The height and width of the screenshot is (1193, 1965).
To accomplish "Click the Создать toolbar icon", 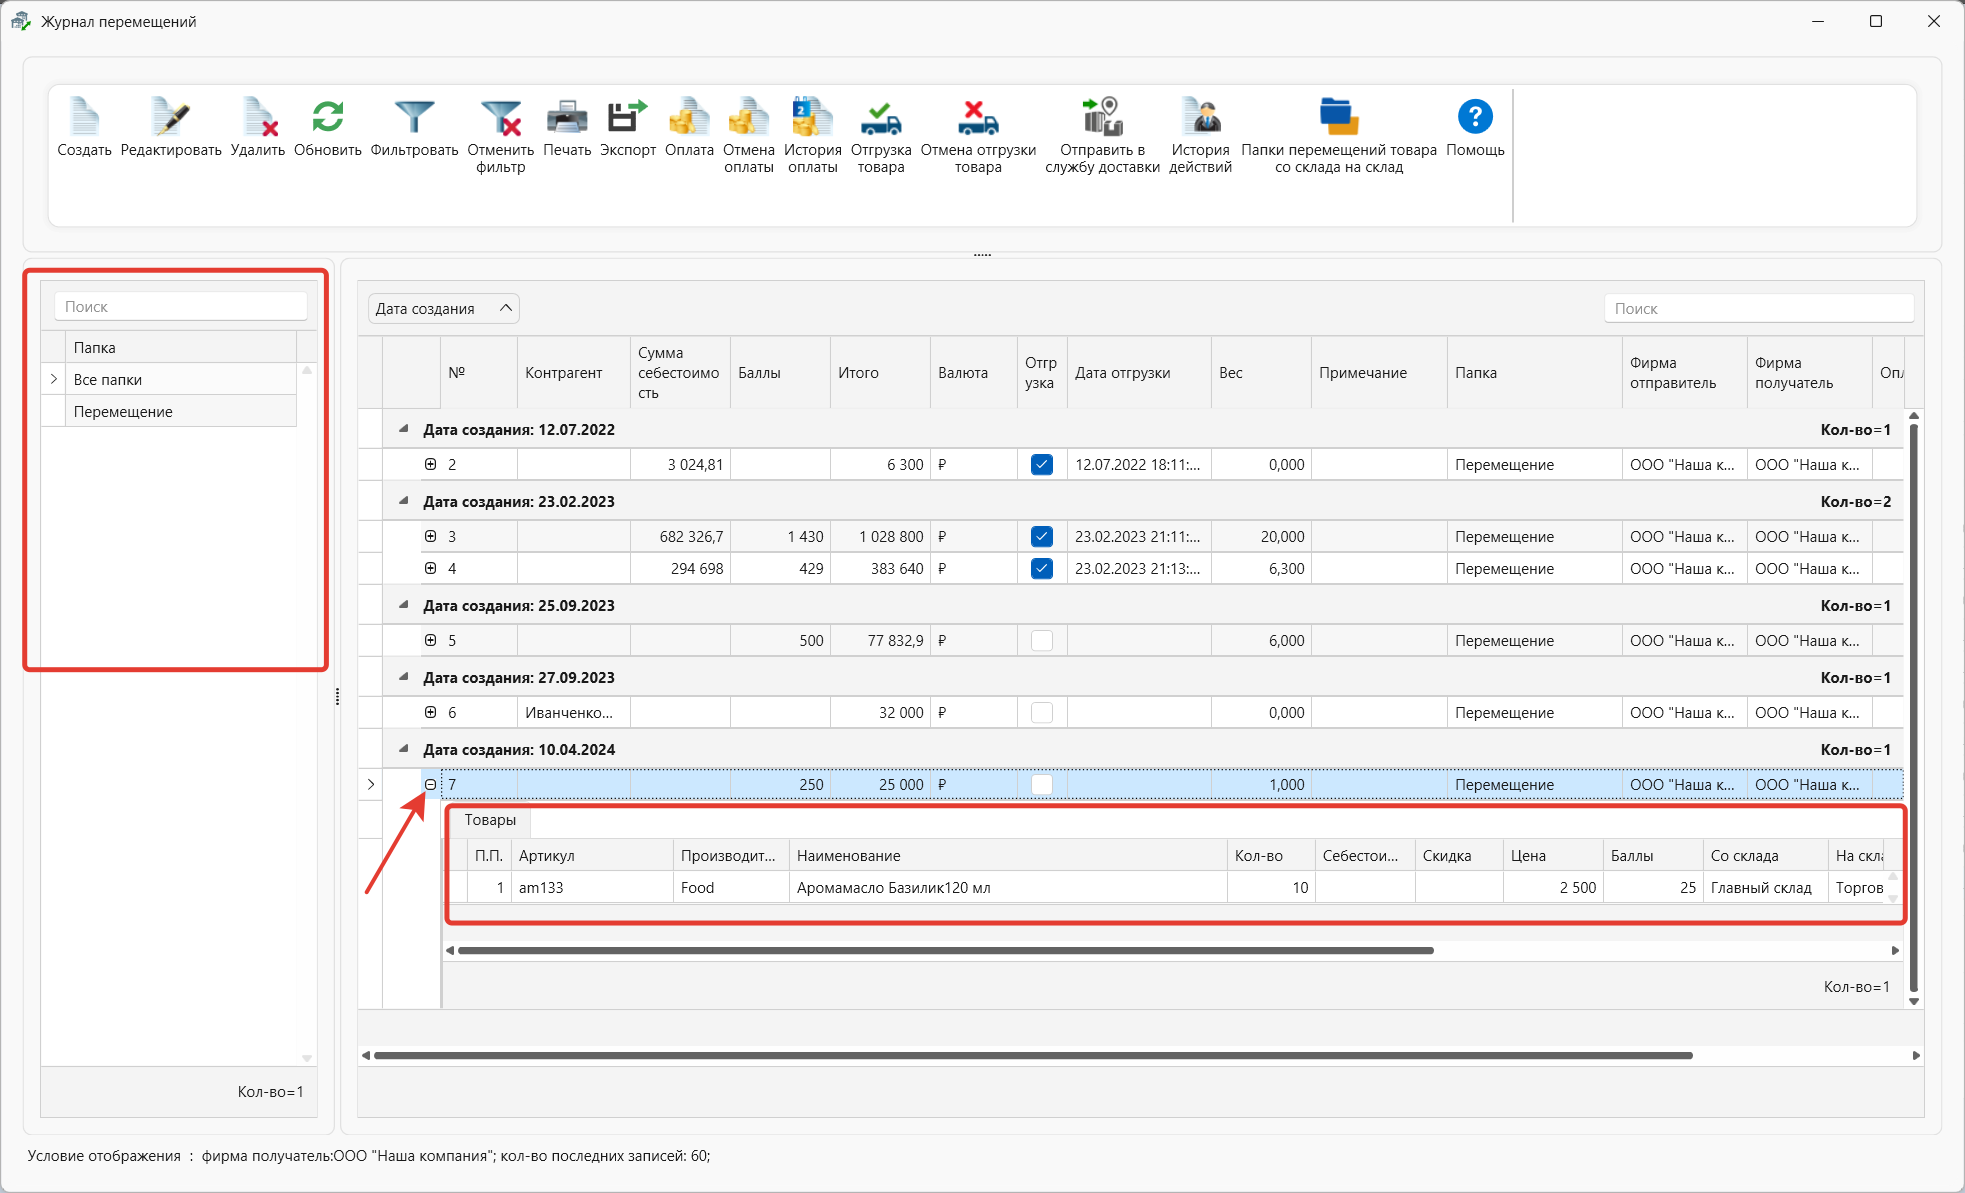I will [84, 118].
